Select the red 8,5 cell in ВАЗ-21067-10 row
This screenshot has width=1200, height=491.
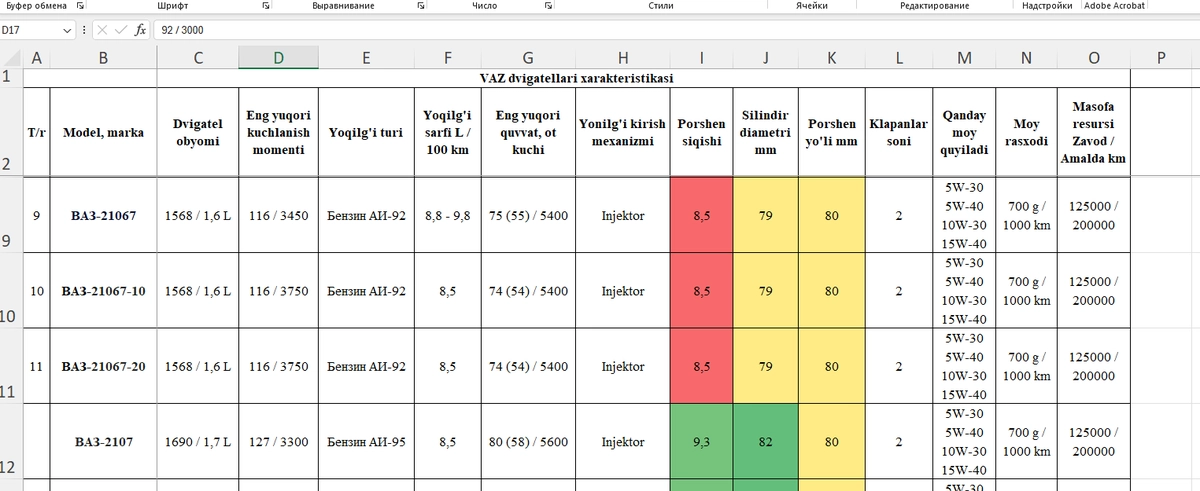click(x=702, y=291)
